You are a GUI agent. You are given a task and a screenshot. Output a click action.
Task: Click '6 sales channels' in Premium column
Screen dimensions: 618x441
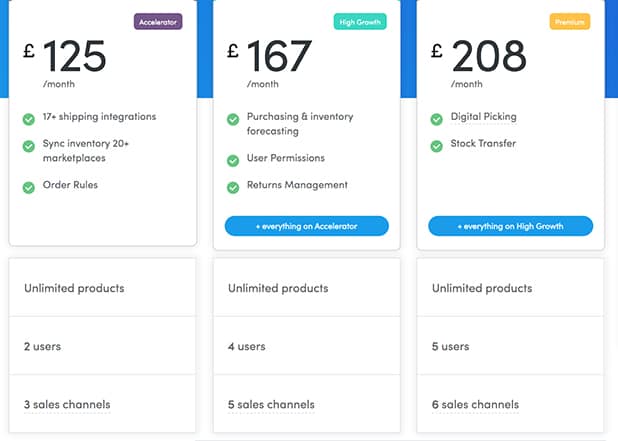475,405
